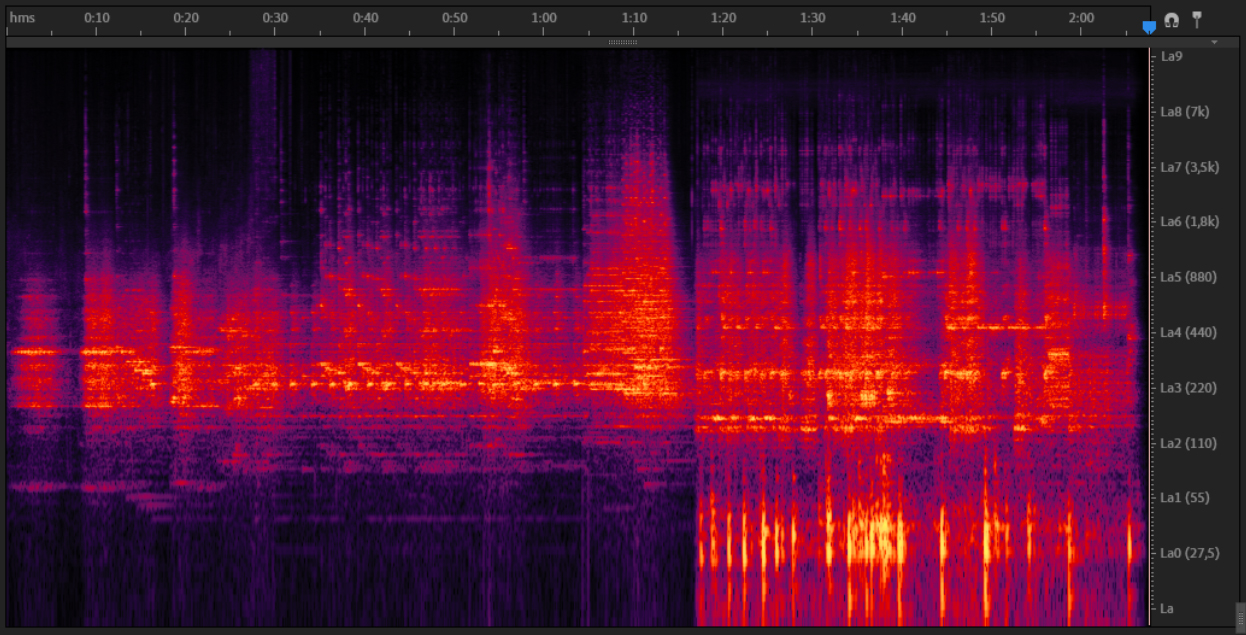
Task: Click the La4 (440) frequency scale label
Action: click(1189, 332)
